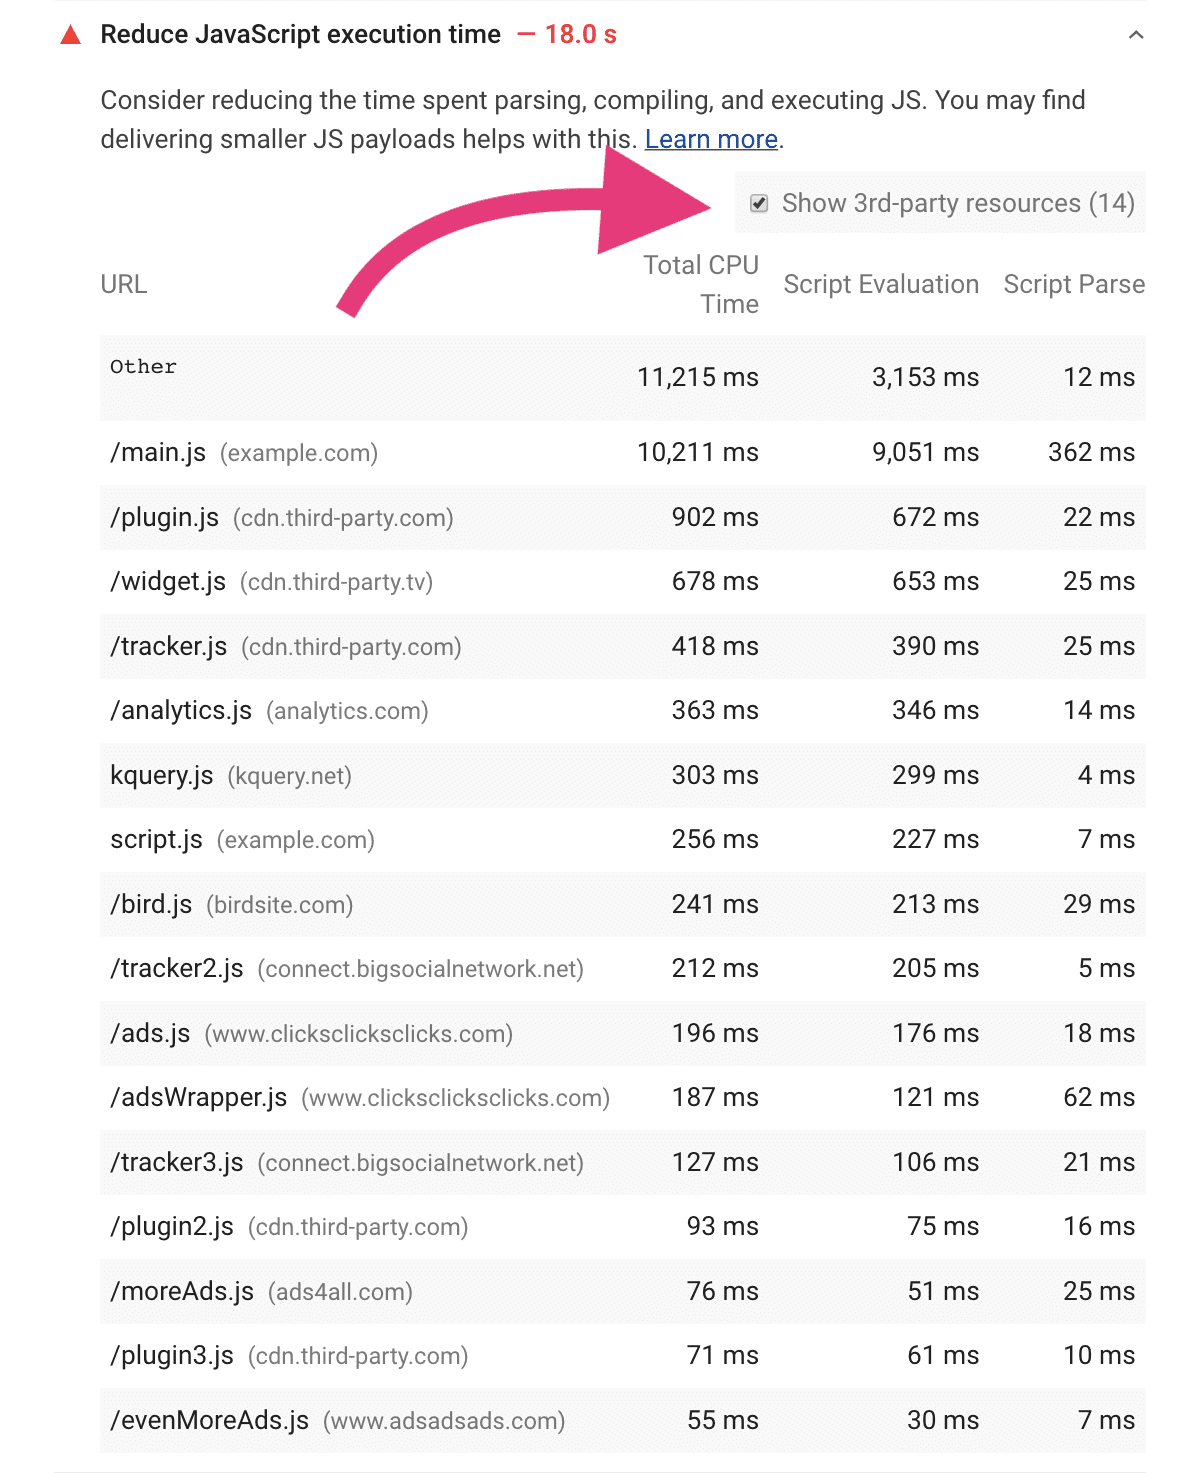Expand the Reduce JavaScript execution time audit
Viewport: 1201px width, 1473px height.
[x=300, y=34]
